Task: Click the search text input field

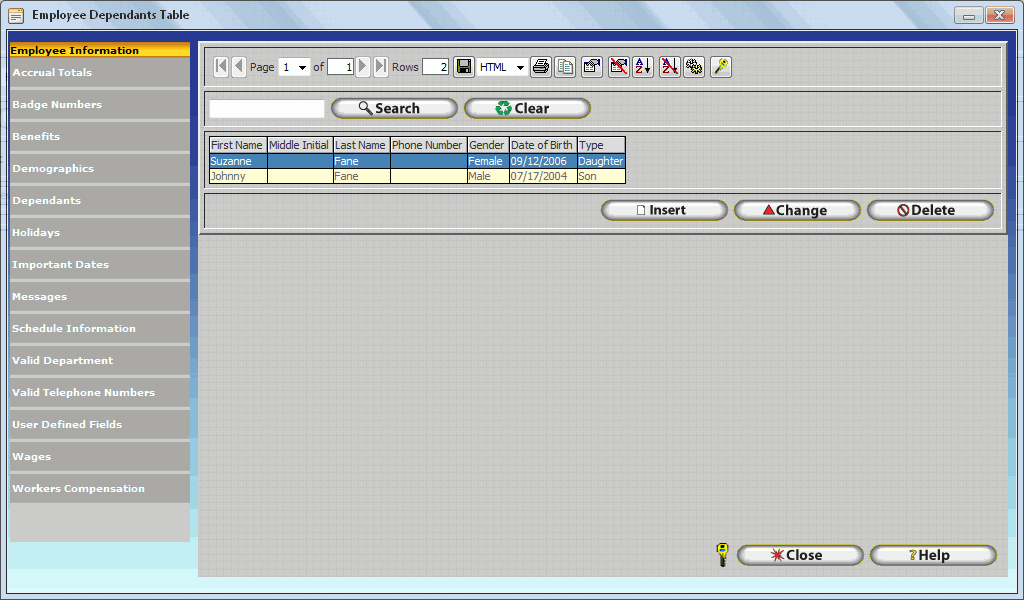Action: (x=267, y=109)
